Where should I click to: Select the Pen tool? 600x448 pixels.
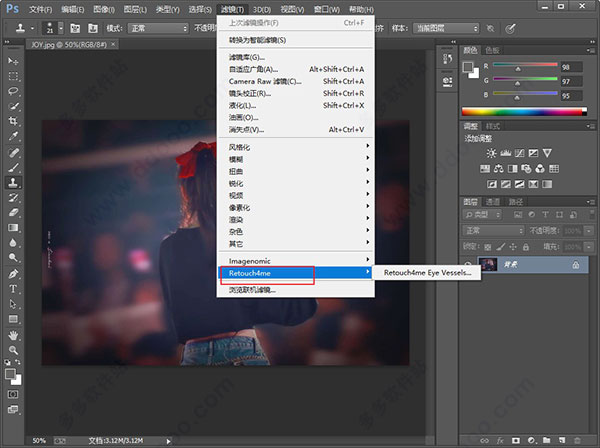click(x=14, y=273)
